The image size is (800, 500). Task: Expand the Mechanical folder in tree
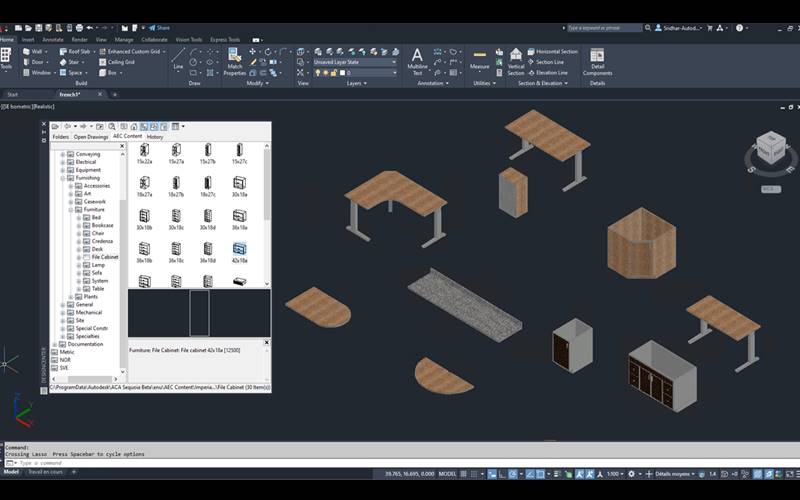(x=62, y=312)
